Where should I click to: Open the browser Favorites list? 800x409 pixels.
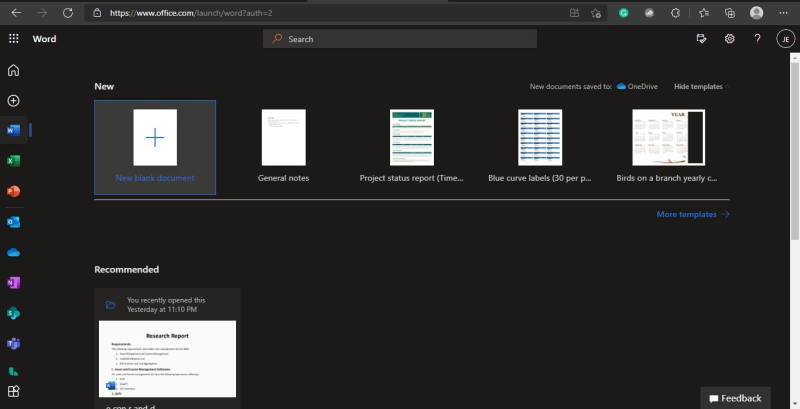tap(704, 13)
